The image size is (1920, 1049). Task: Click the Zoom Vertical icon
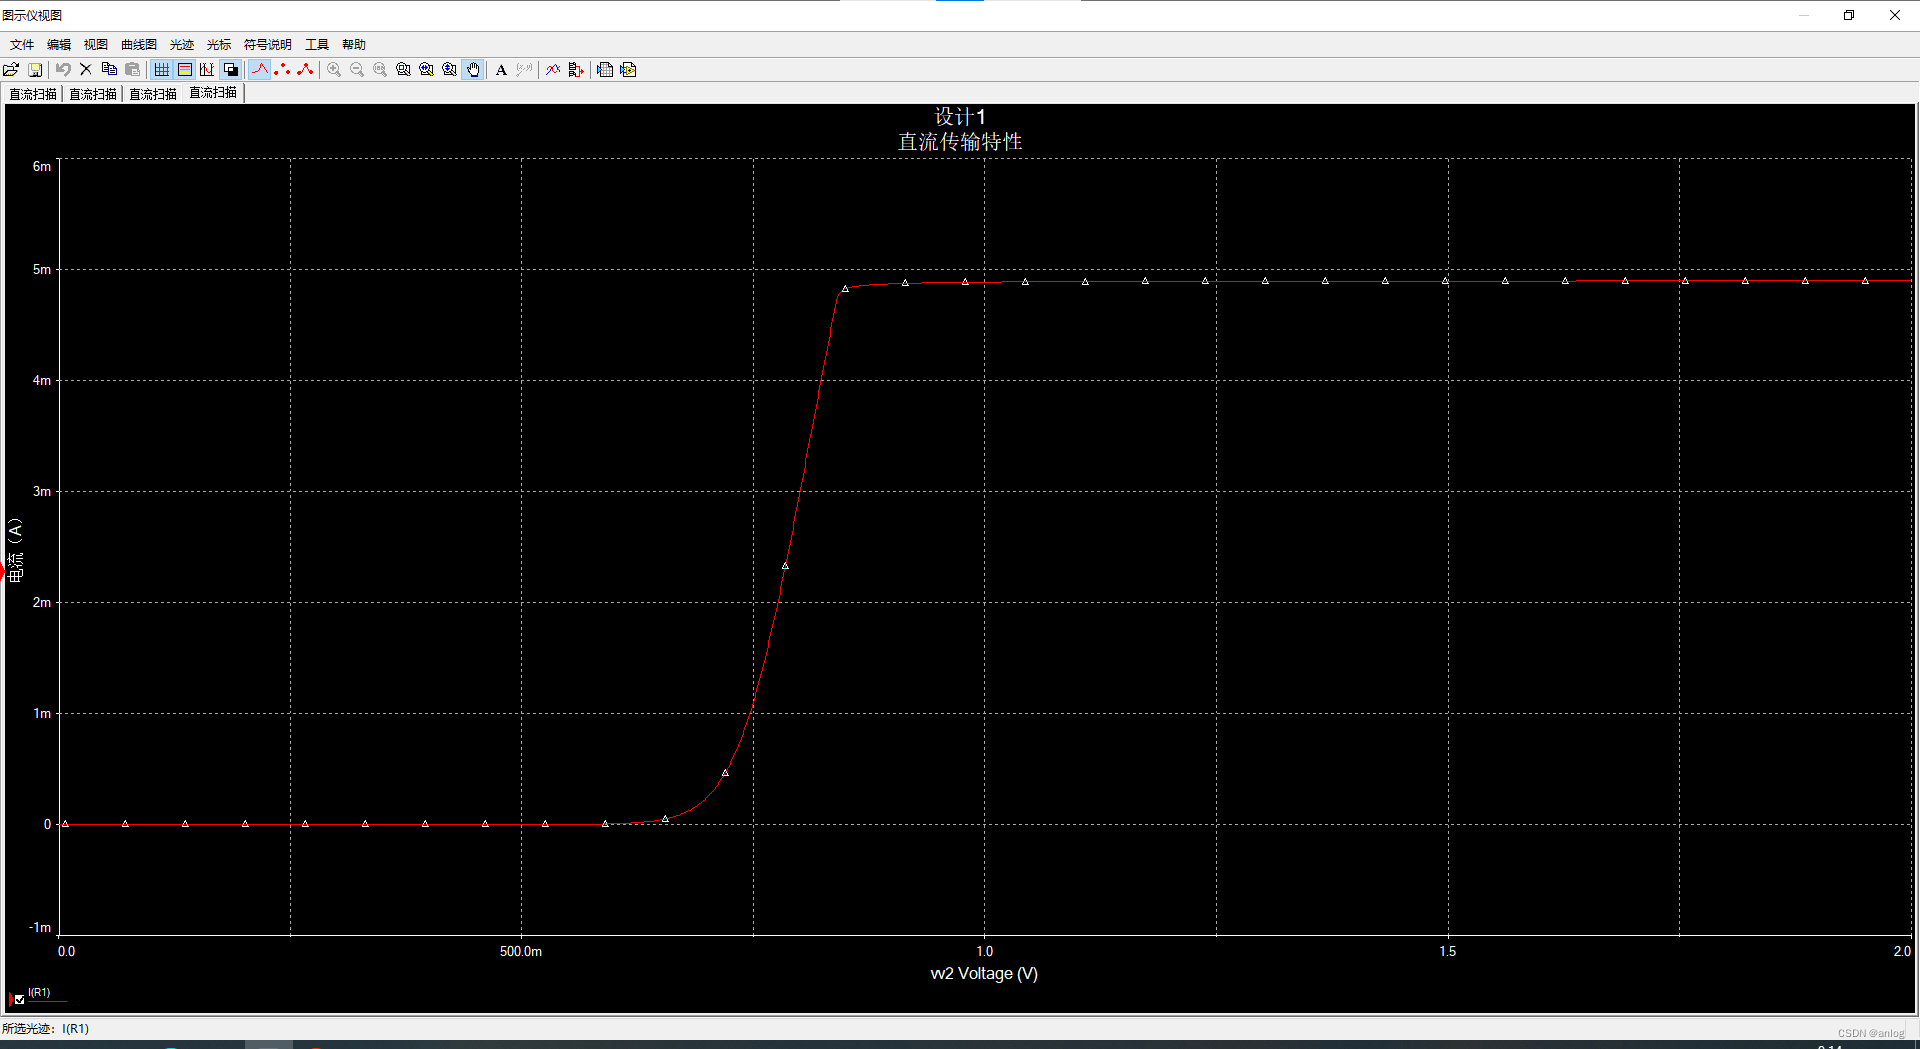tap(449, 70)
